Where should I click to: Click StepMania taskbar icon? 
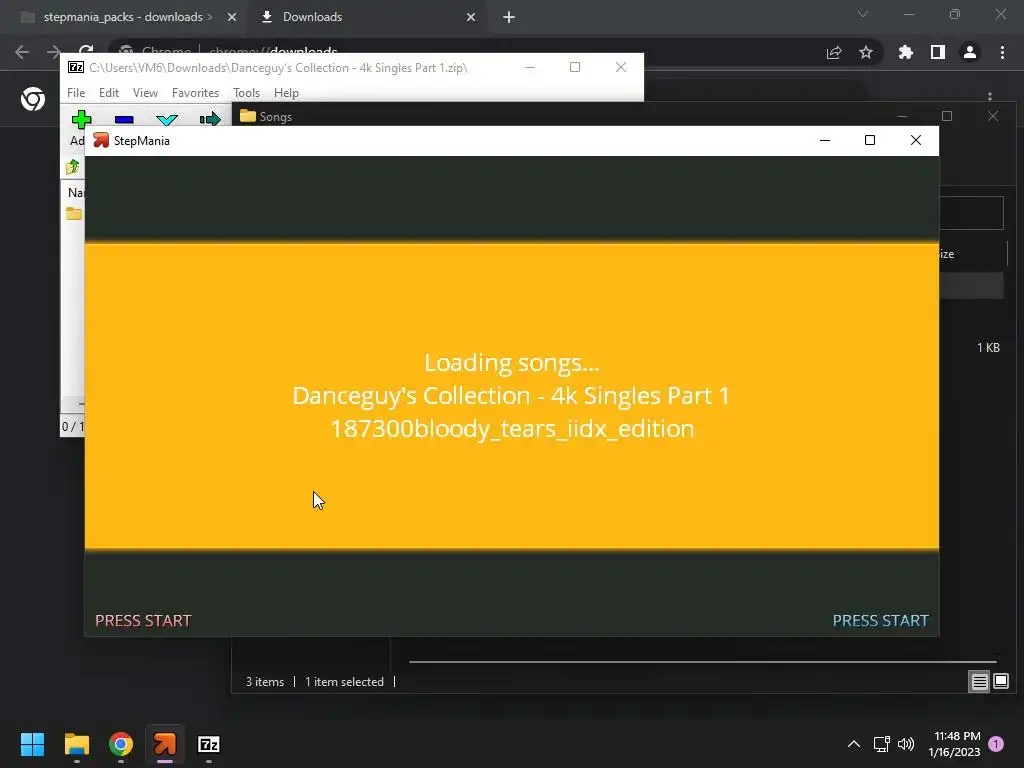165,744
